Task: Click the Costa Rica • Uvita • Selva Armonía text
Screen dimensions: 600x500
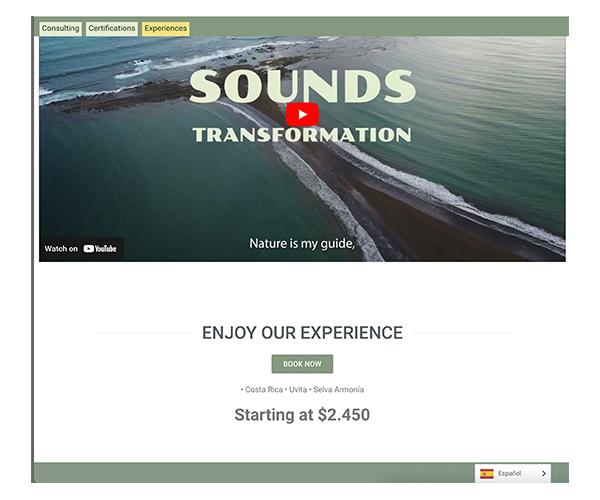Action: click(x=302, y=389)
